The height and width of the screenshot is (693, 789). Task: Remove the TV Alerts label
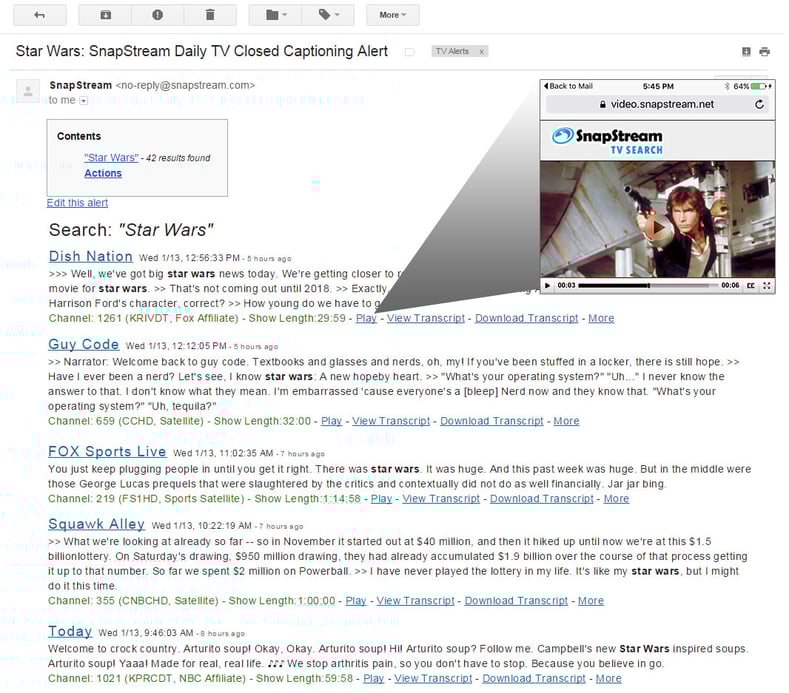tap(481, 51)
